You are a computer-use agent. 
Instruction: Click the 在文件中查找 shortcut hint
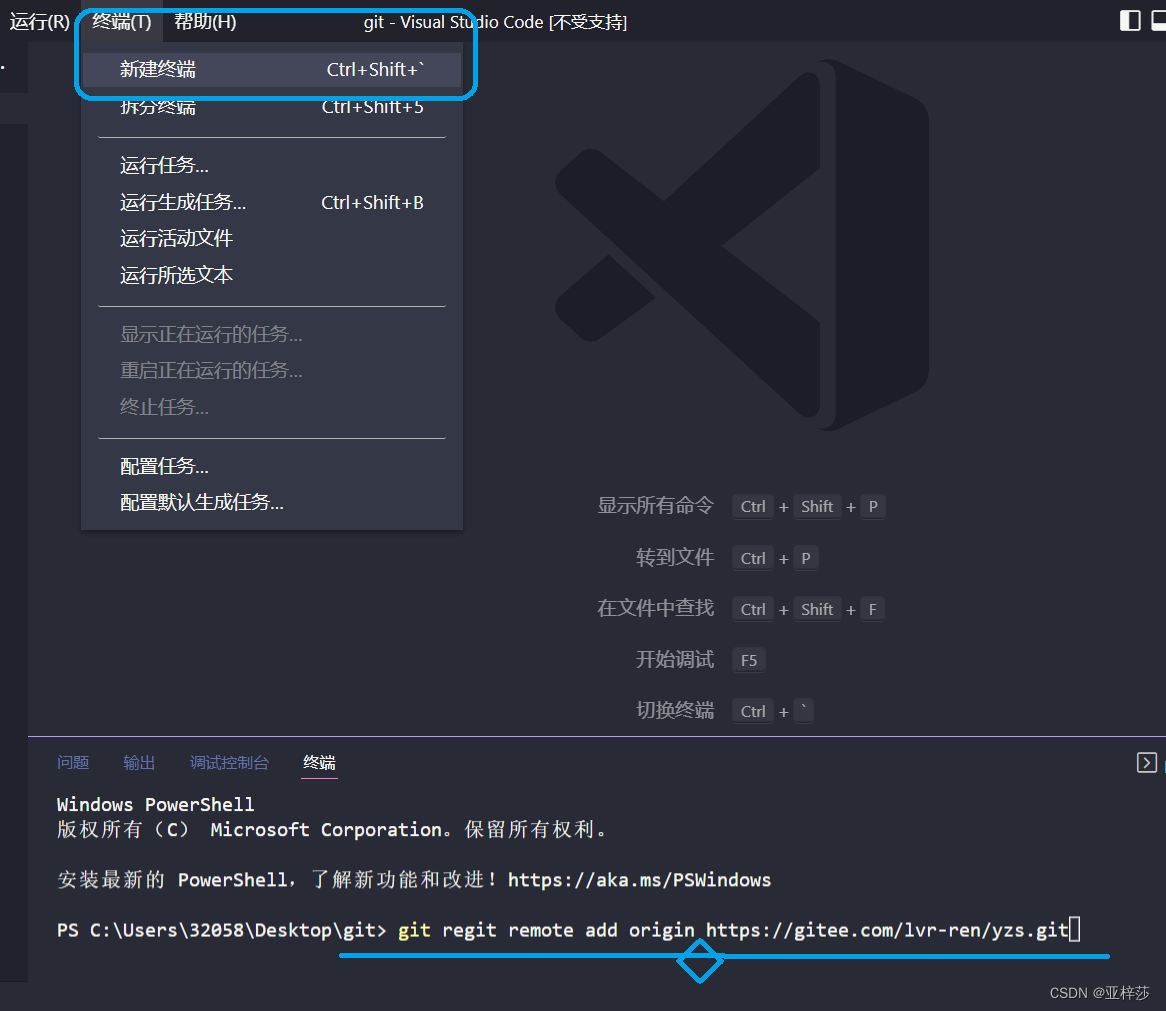[x=655, y=609]
